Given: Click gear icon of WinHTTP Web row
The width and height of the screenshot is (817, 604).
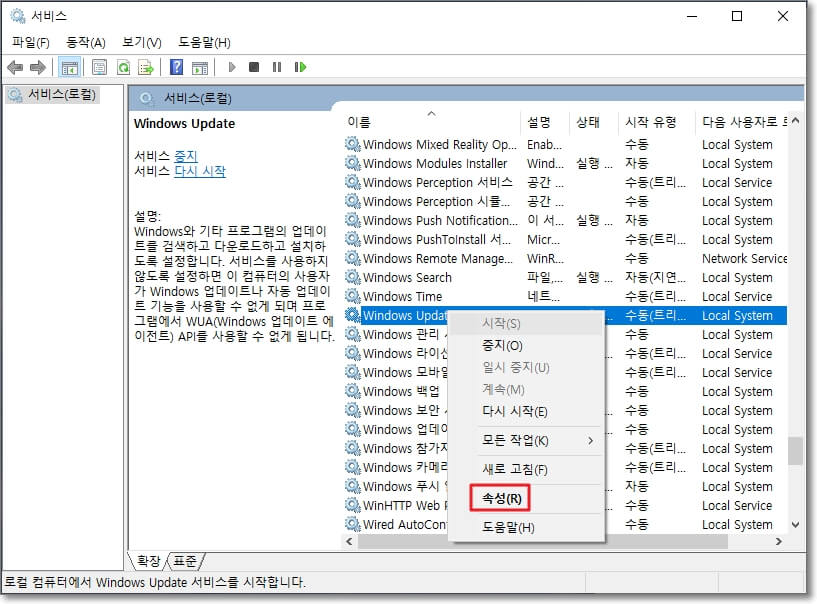Looking at the screenshot, I should [x=353, y=505].
